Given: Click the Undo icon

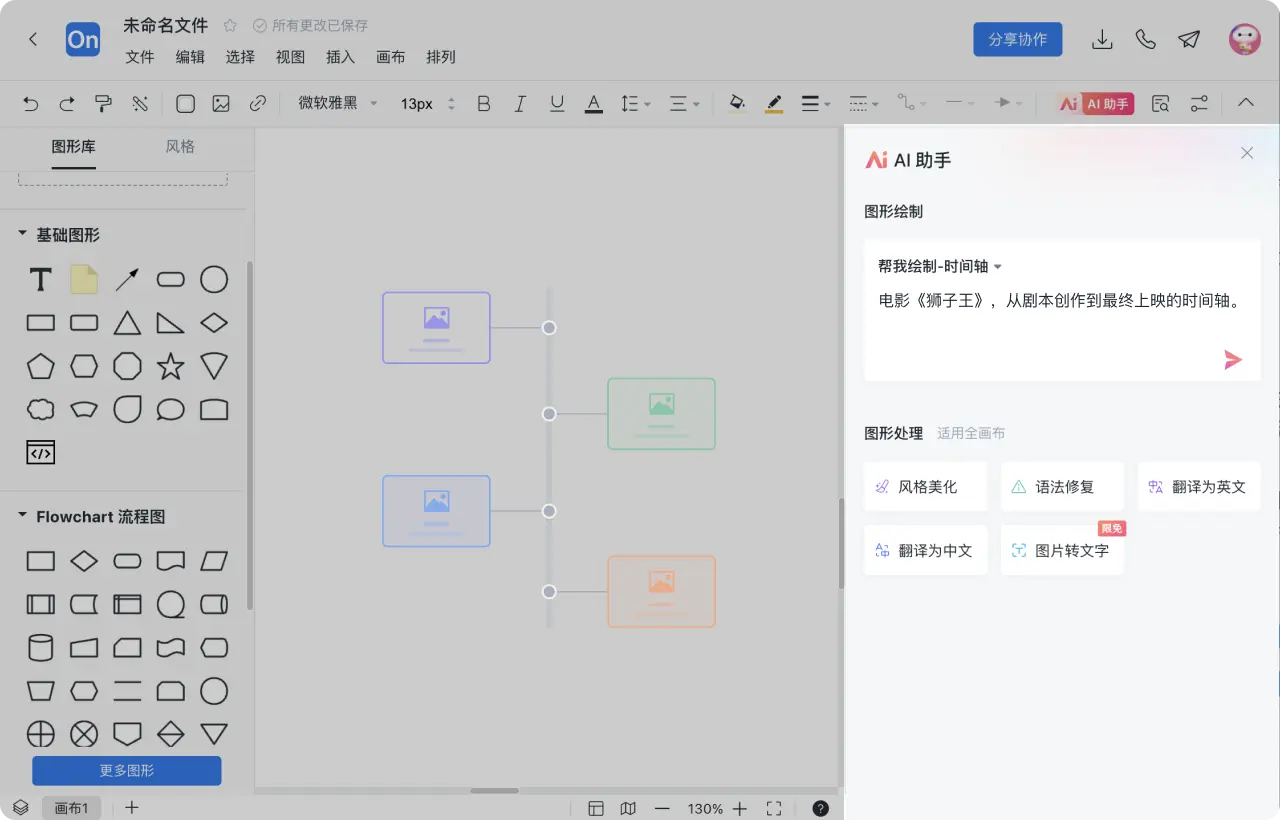Looking at the screenshot, I should pos(29,103).
